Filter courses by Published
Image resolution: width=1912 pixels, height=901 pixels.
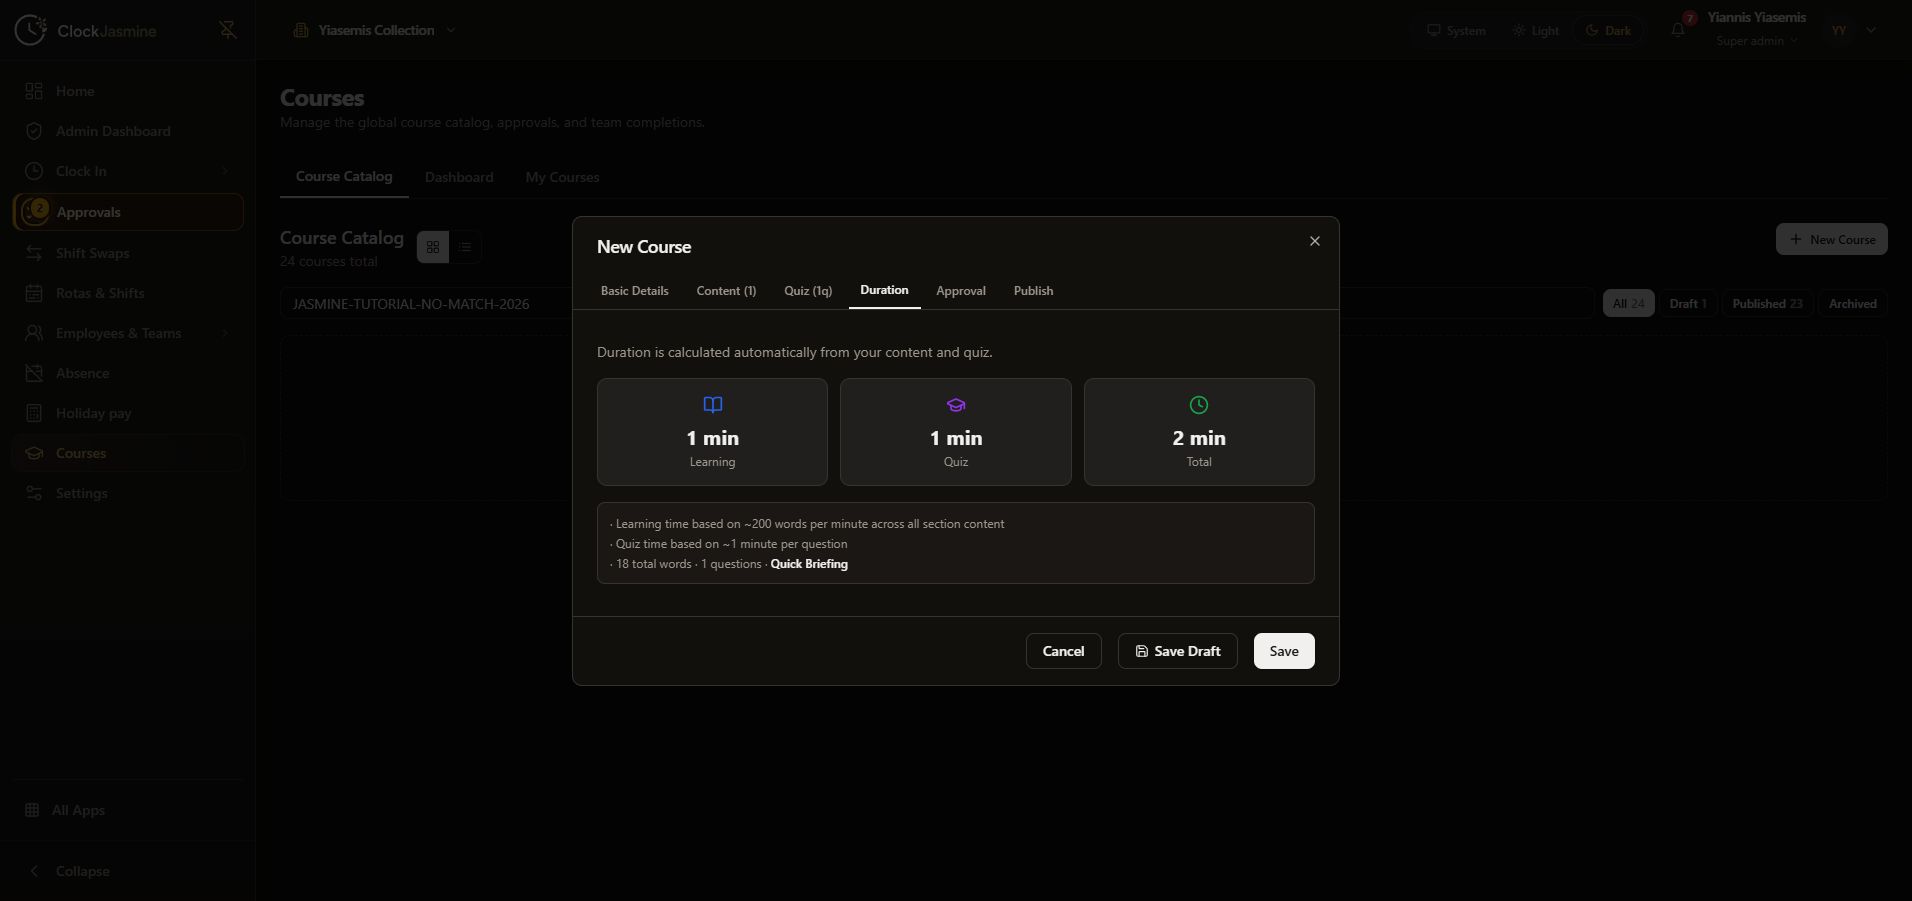[1767, 304]
